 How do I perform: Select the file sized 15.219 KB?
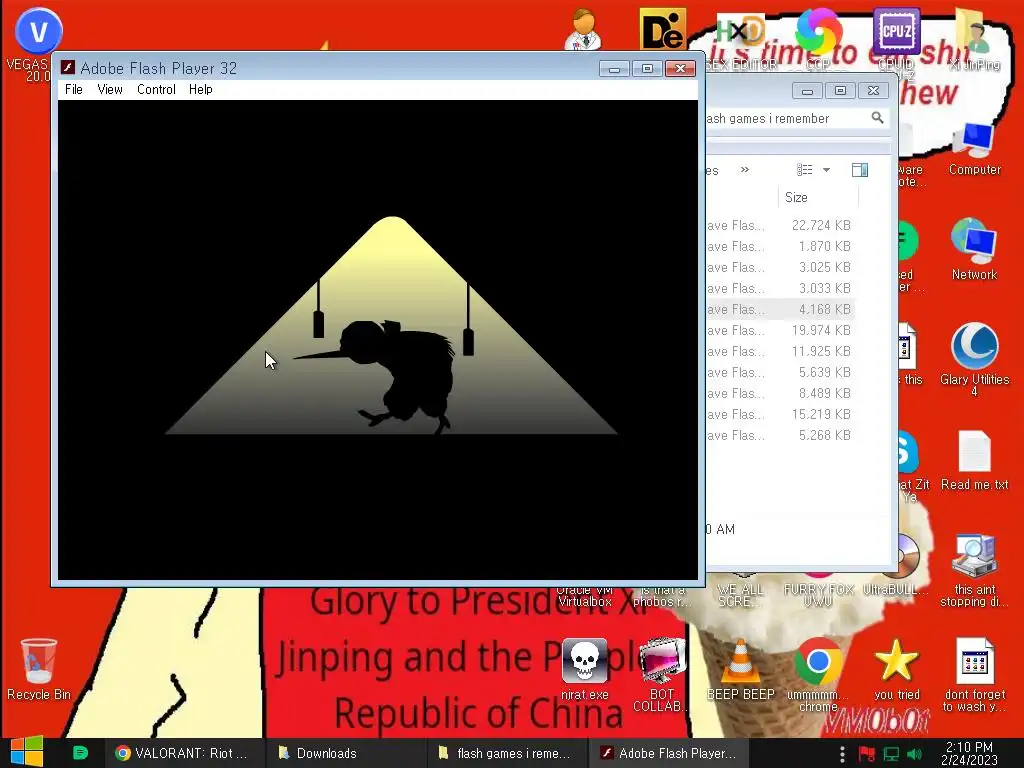coord(780,414)
